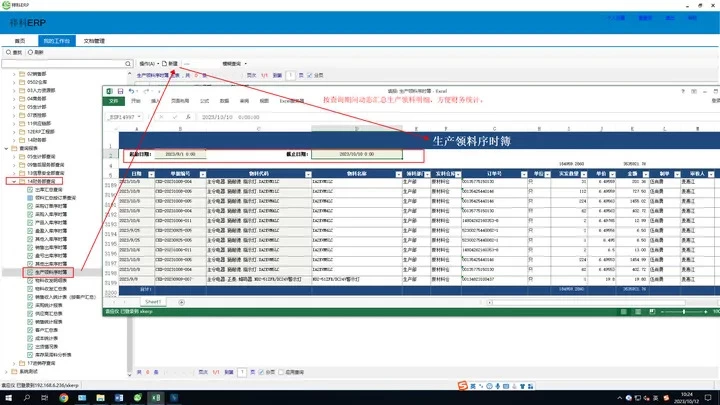Collapse the 14财务部查询 folder
This screenshot has height=405, width=720.
coord(13,182)
